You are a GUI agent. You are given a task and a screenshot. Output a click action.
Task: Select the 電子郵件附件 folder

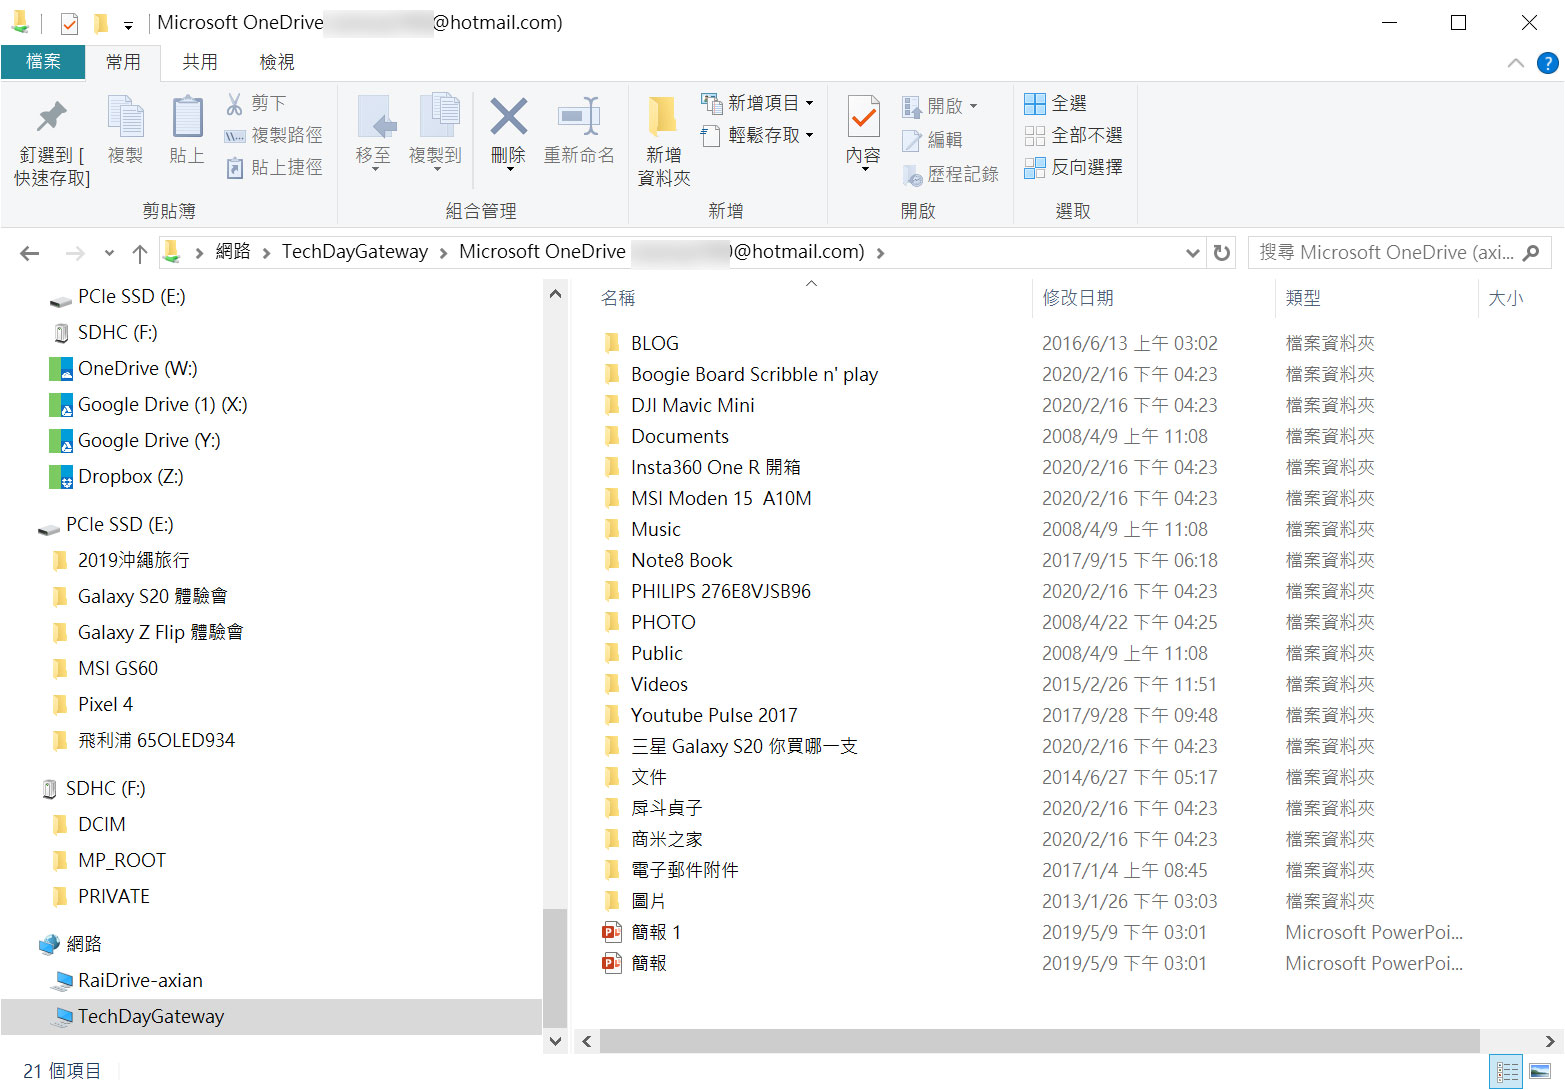point(670,870)
